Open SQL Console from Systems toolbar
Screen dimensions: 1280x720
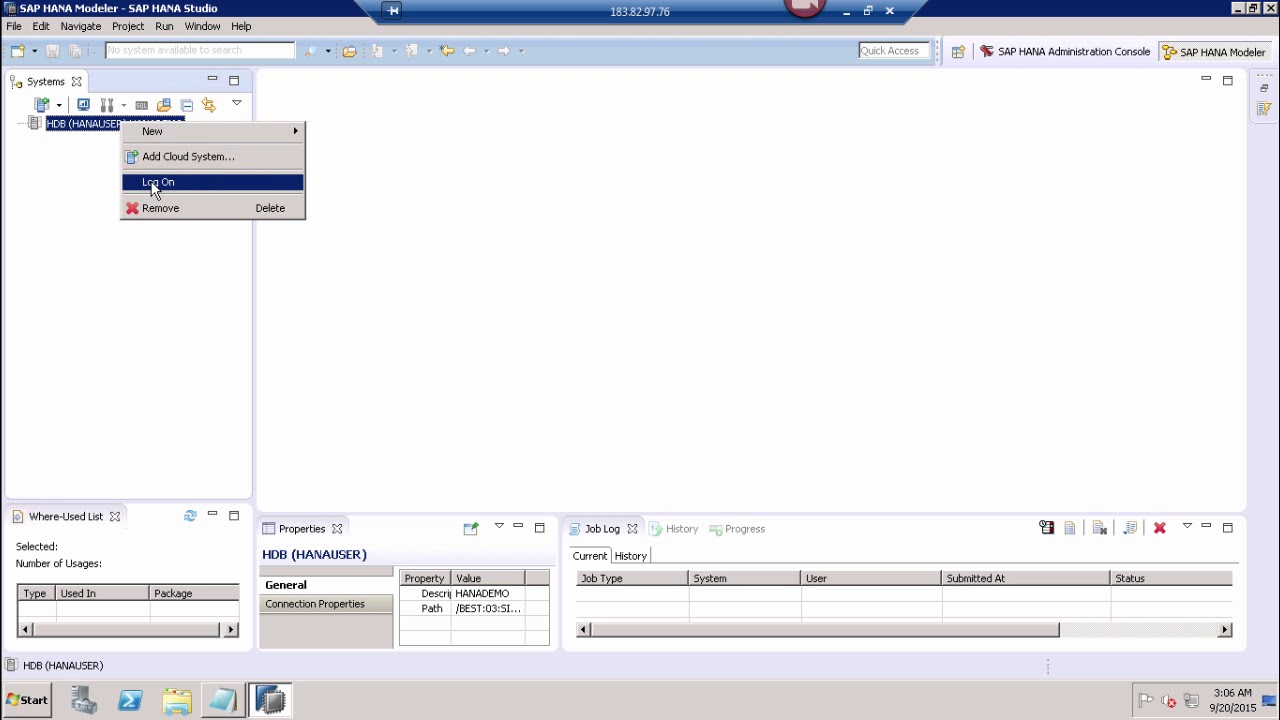coord(142,105)
